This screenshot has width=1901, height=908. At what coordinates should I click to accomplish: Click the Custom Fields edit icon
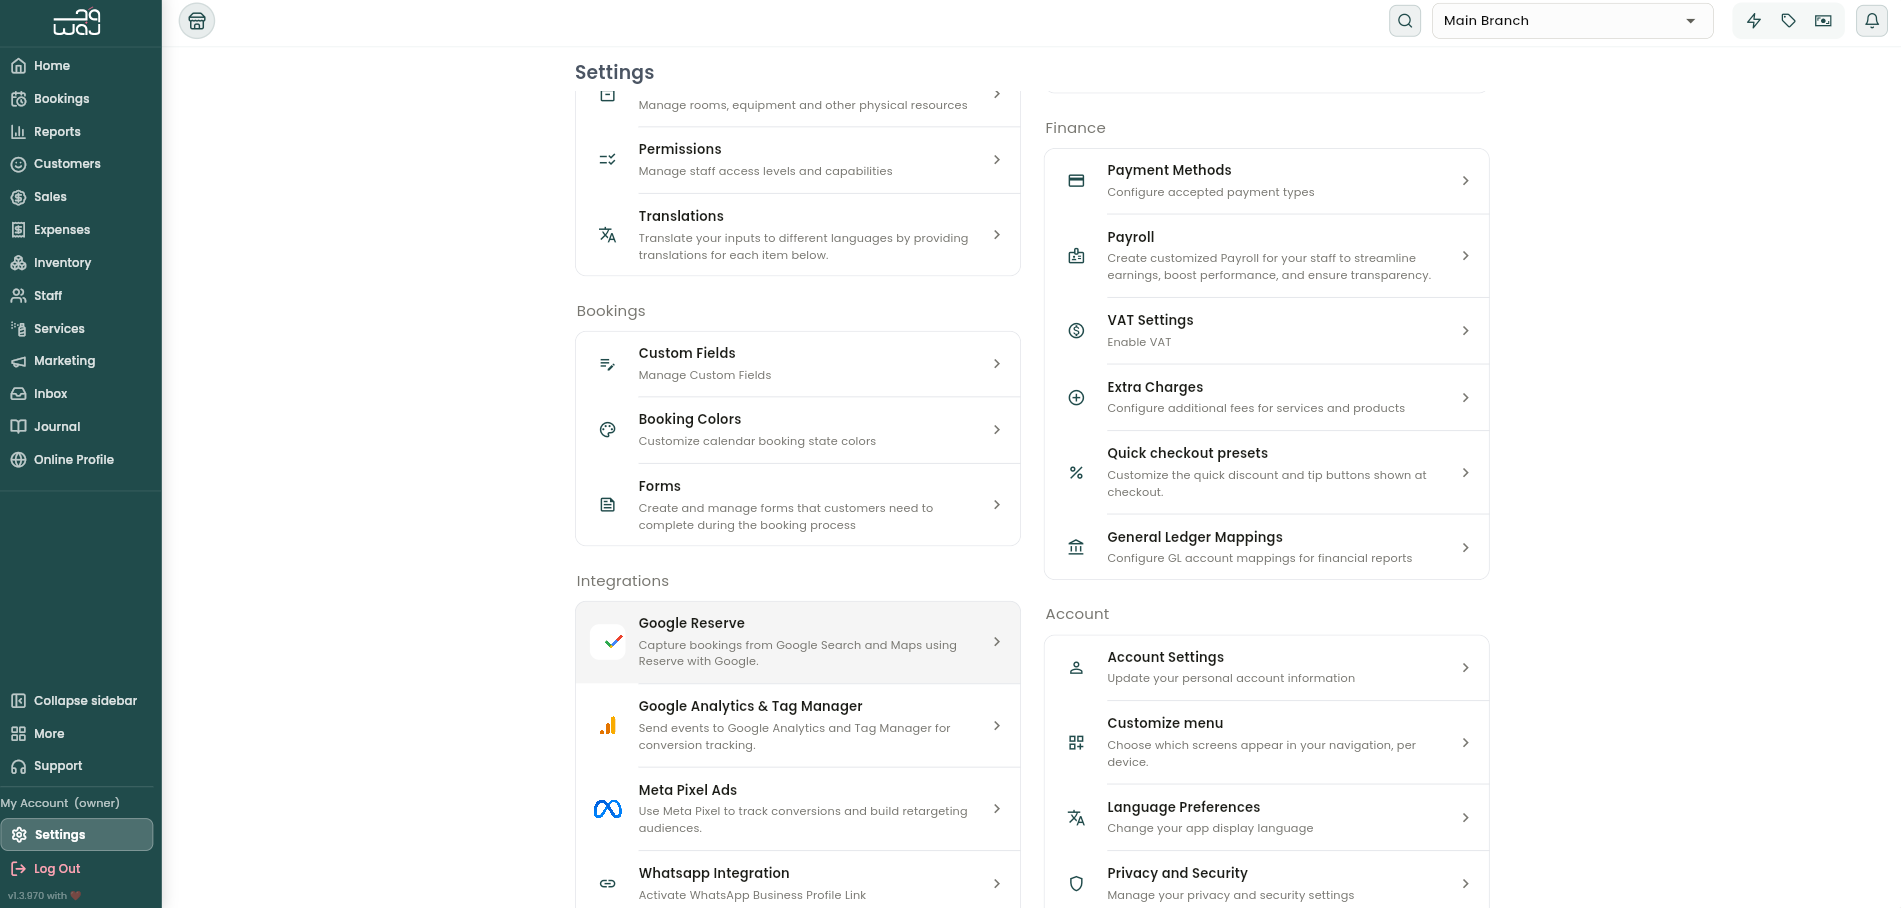(607, 364)
